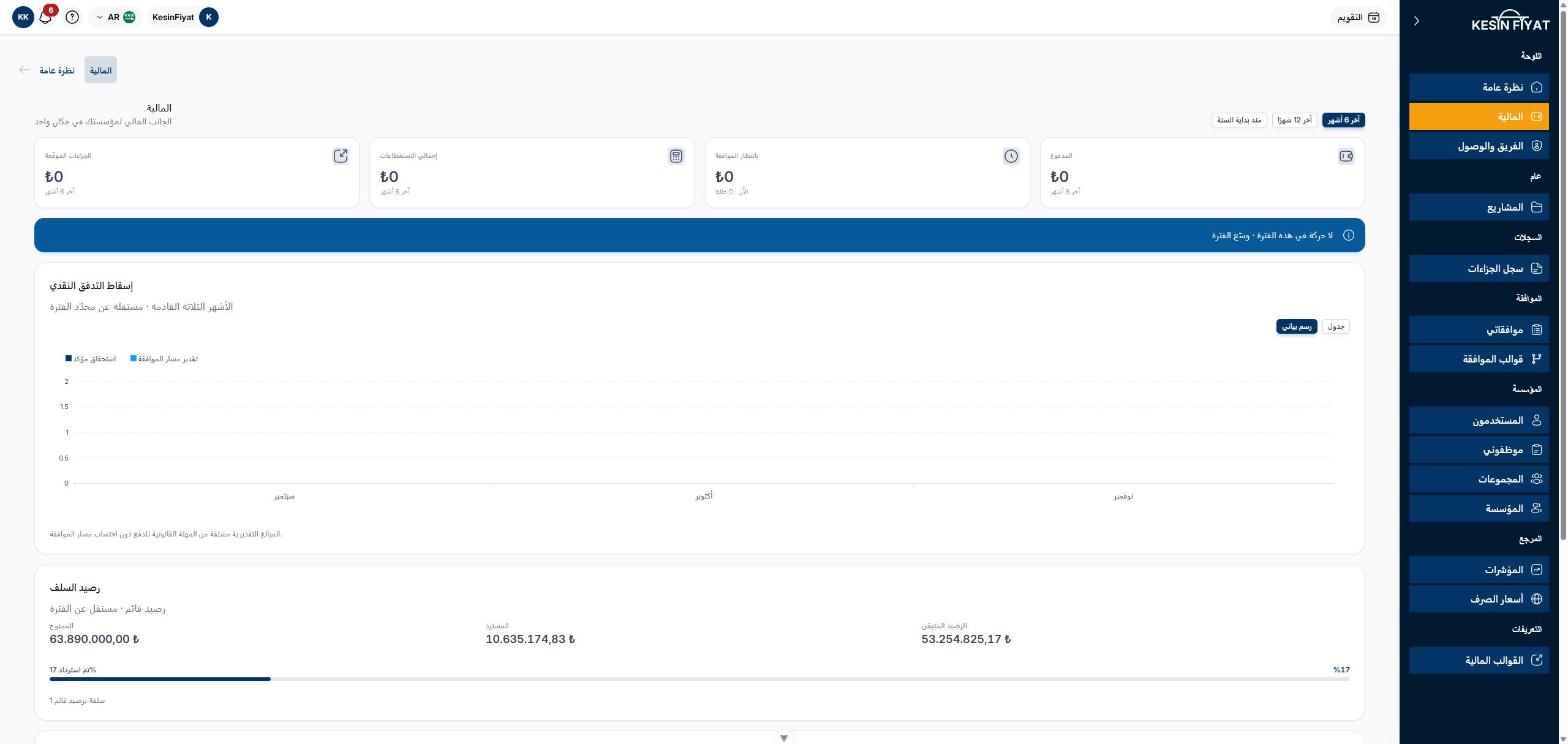Open the KesinFiyat organization switcher

(185, 17)
